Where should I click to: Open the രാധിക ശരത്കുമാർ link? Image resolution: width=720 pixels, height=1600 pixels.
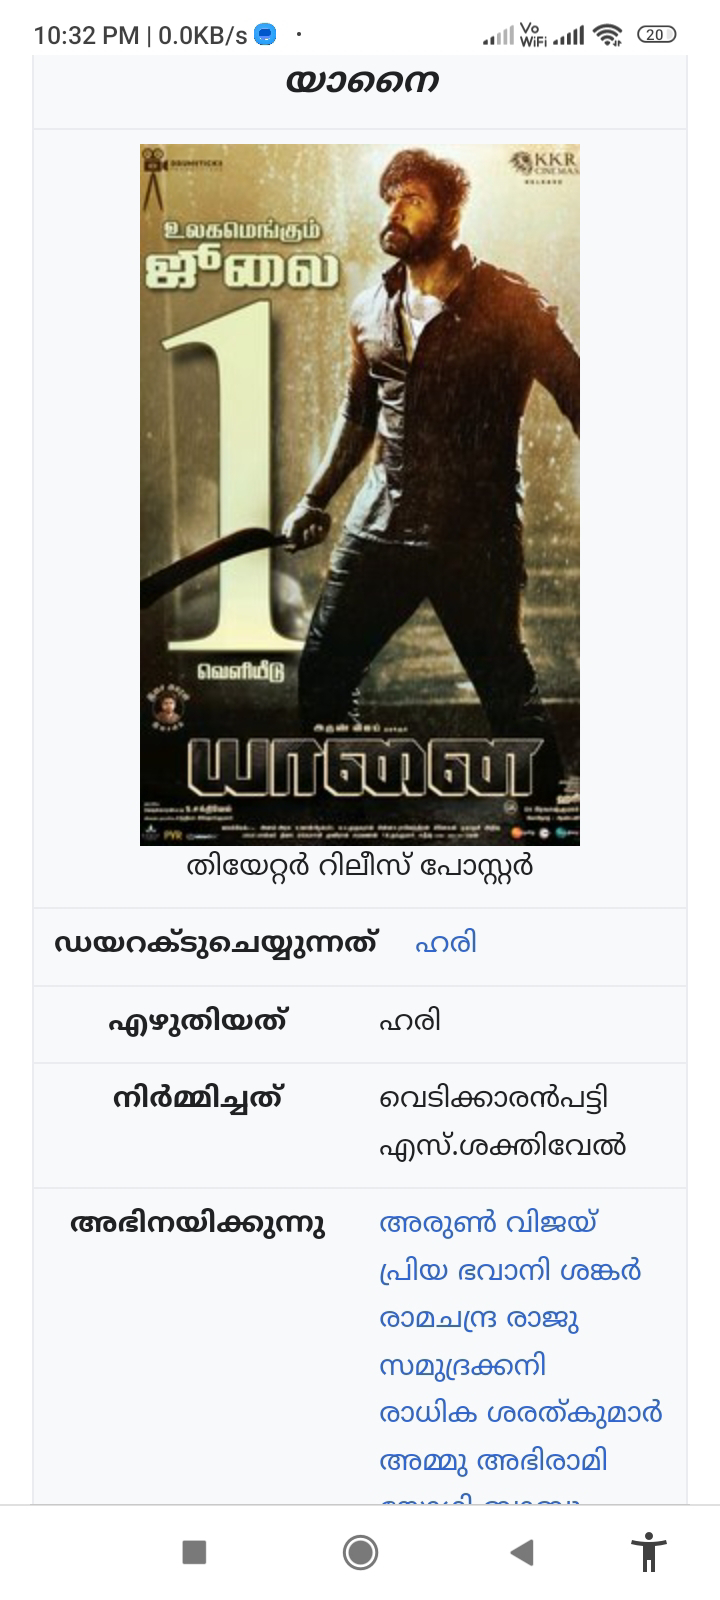tap(521, 1413)
